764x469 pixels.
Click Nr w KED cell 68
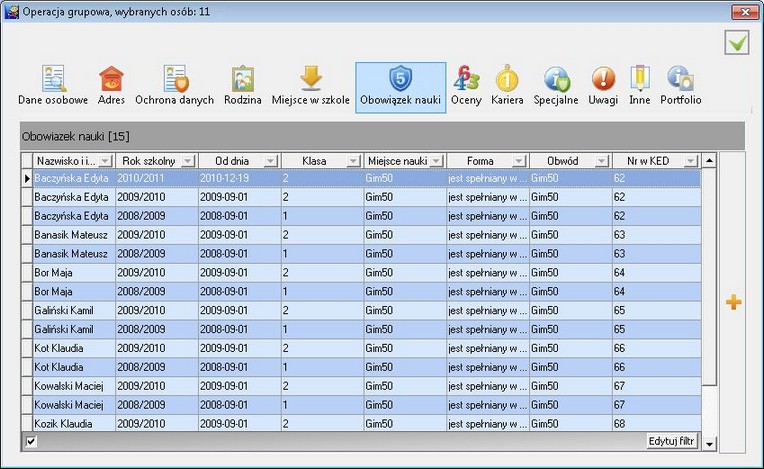coord(657,423)
